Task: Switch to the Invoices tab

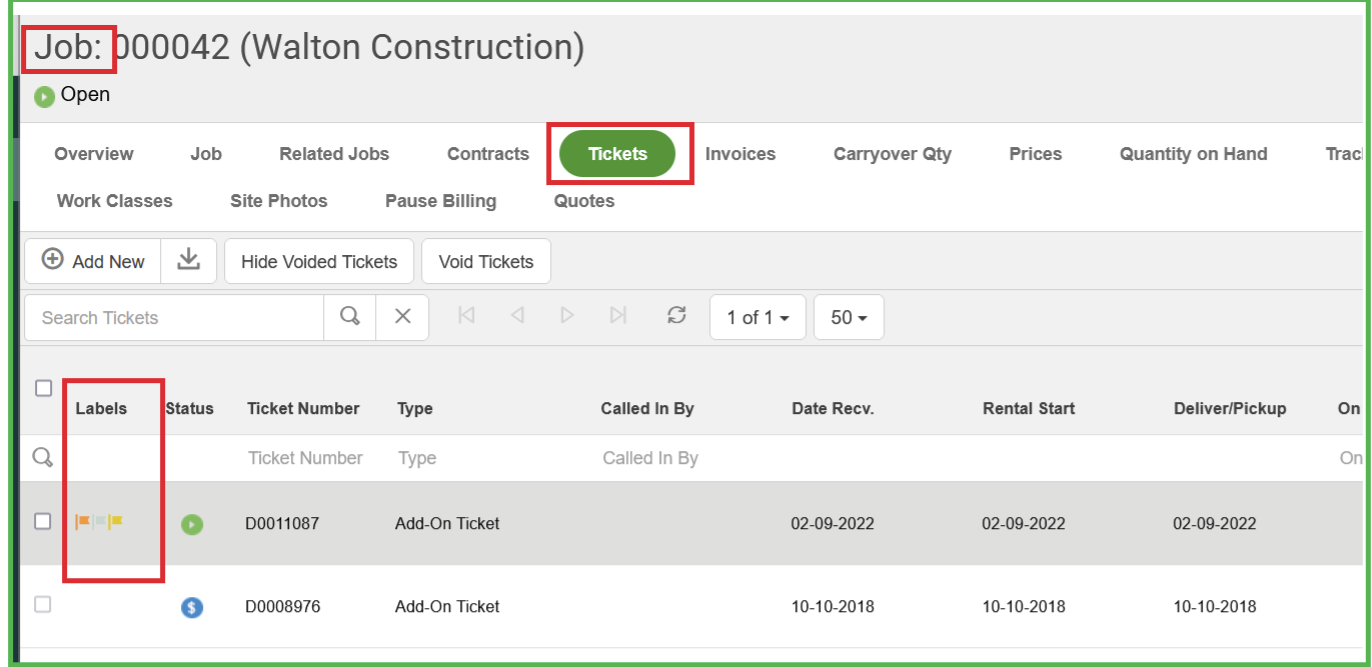Action: (x=740, y=154)
